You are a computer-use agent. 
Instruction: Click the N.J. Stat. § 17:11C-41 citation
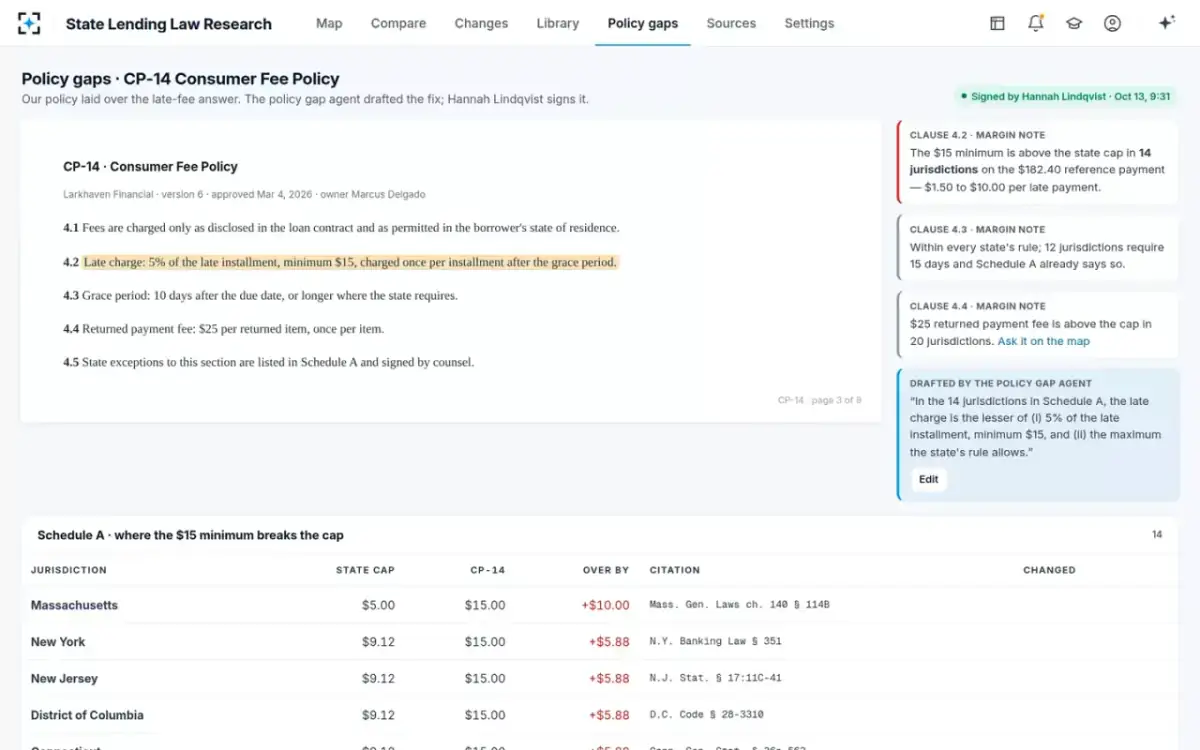(x=715, y=678)
